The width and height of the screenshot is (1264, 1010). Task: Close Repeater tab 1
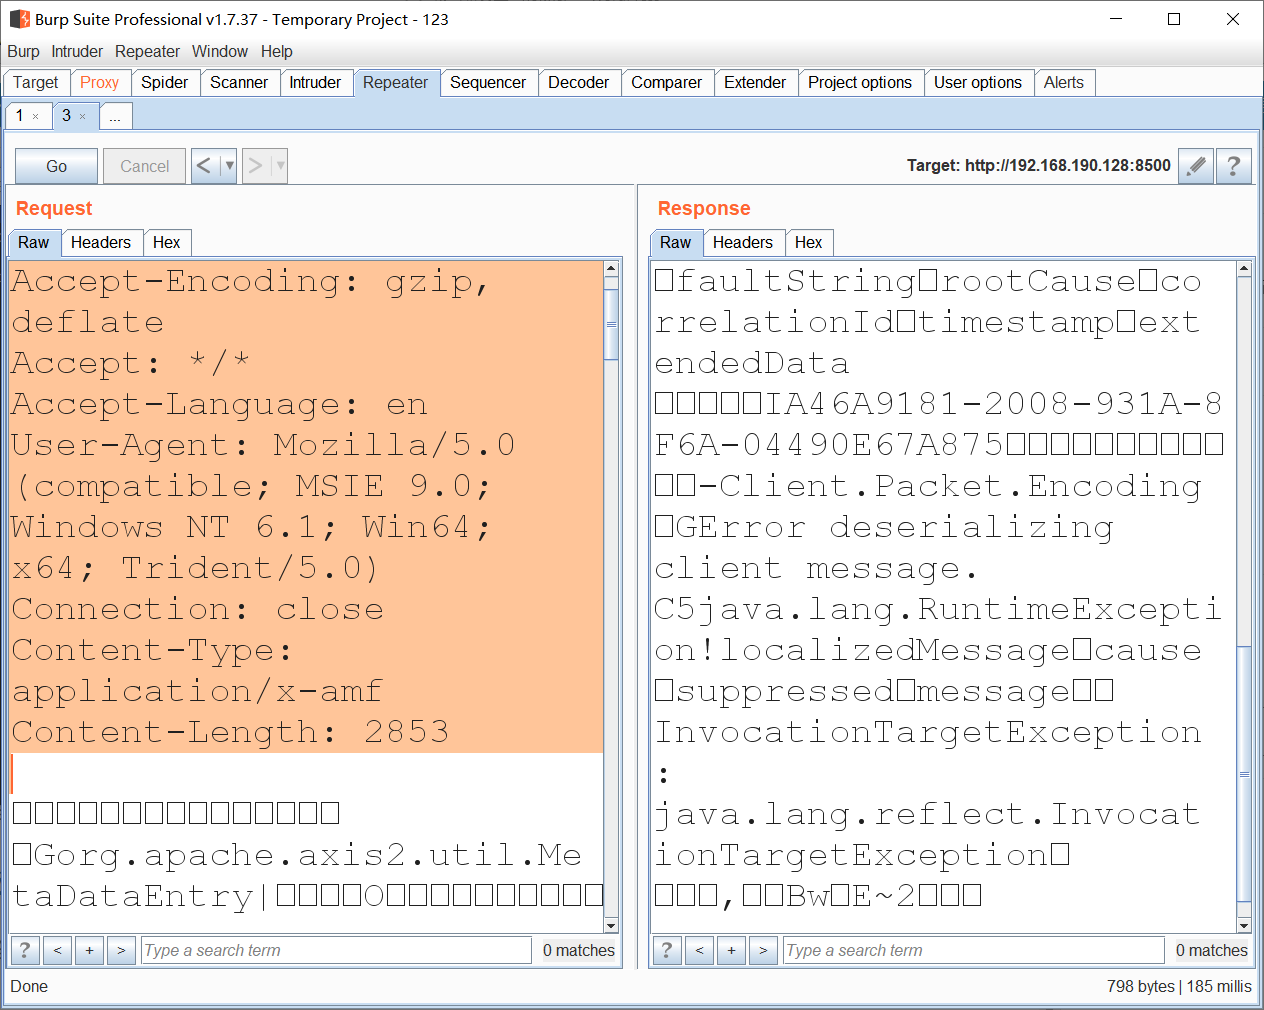(36, 117)
